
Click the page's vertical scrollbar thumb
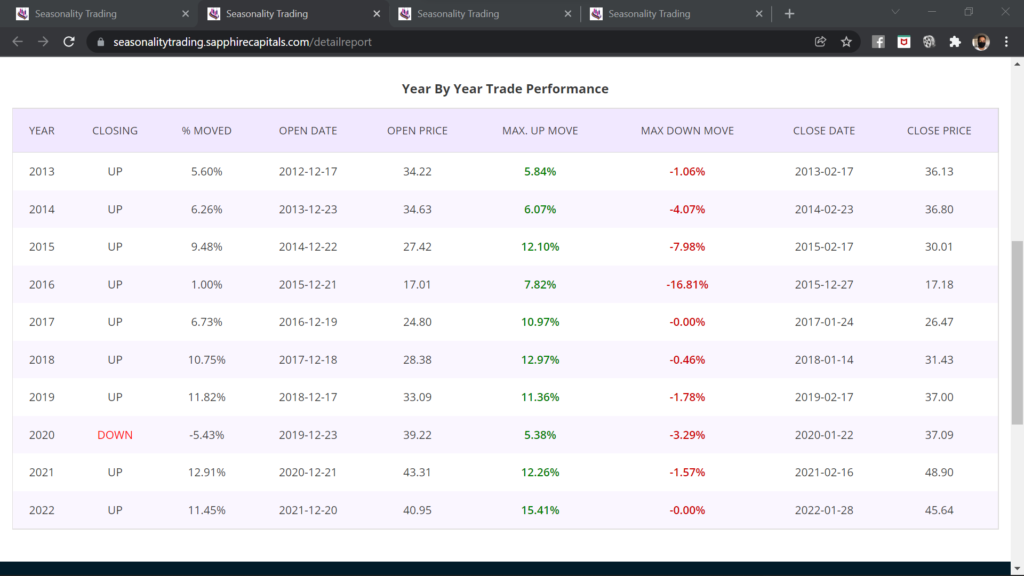[1016, 332]
